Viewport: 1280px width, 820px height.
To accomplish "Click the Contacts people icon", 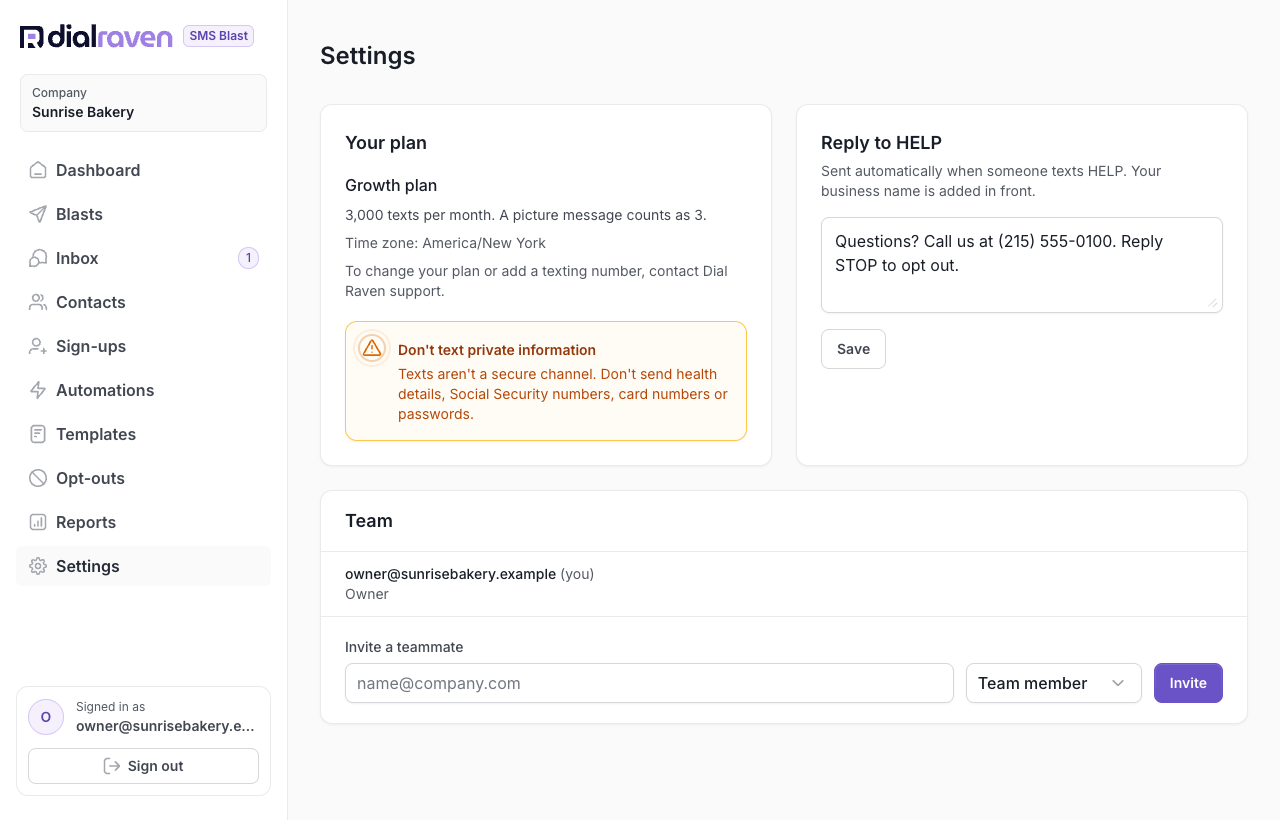I will point(38,302).
